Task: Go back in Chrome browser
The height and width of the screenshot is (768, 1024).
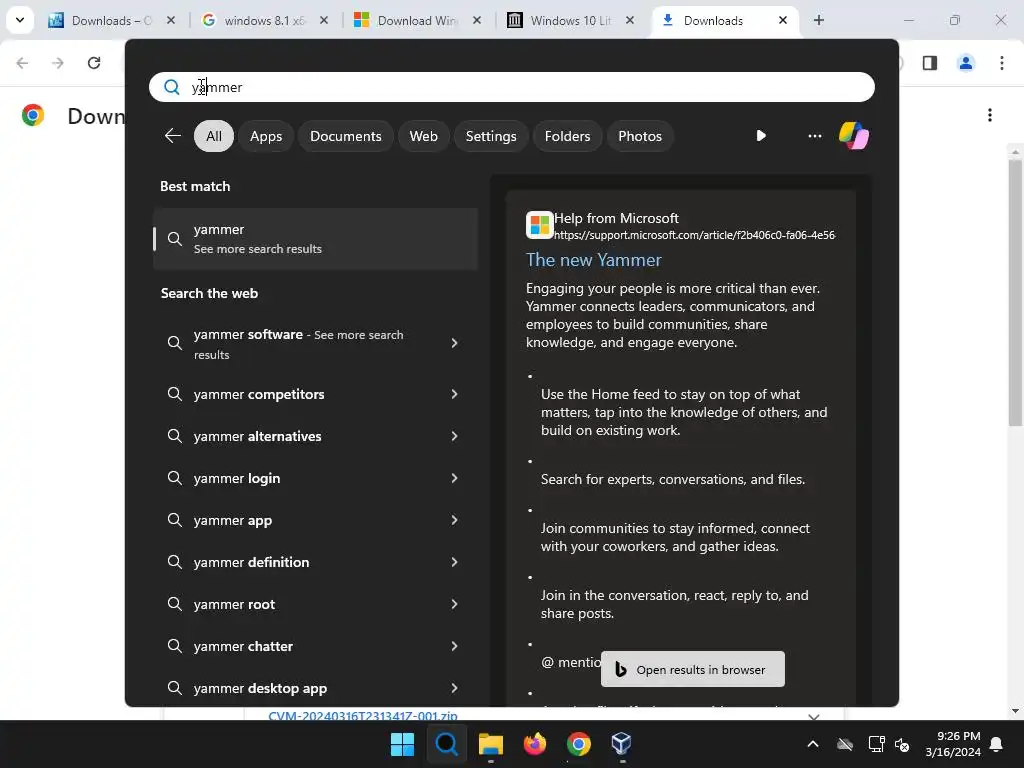Action: pyautogui.click(x=22, y=63)
